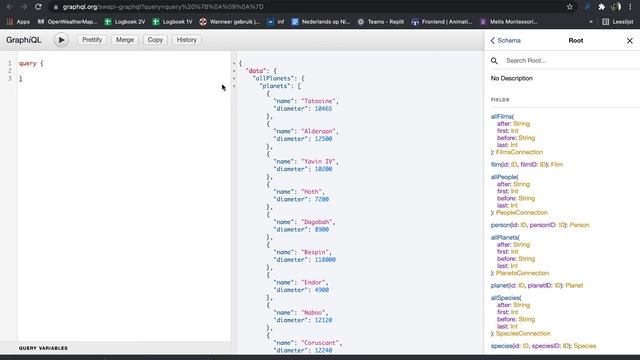Open the Species return type

coord(584,346)
